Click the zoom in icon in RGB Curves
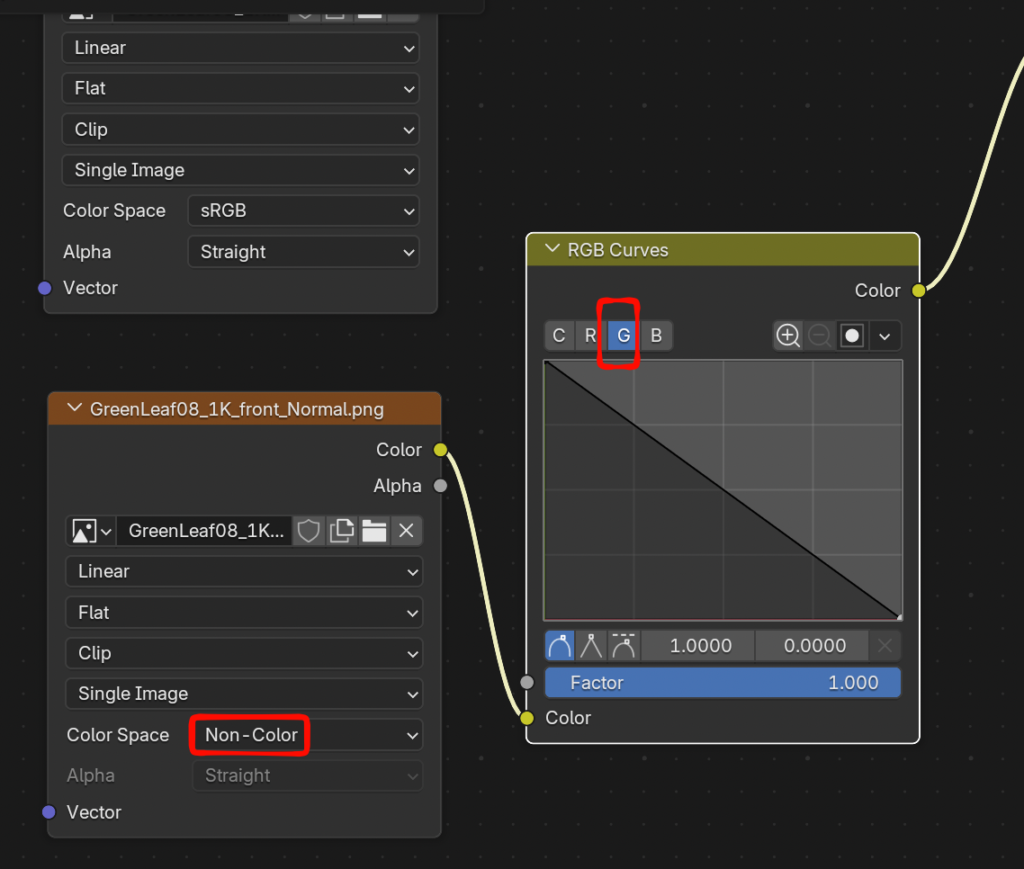The height and width of the screenshot is (869, 1024). 788,336
